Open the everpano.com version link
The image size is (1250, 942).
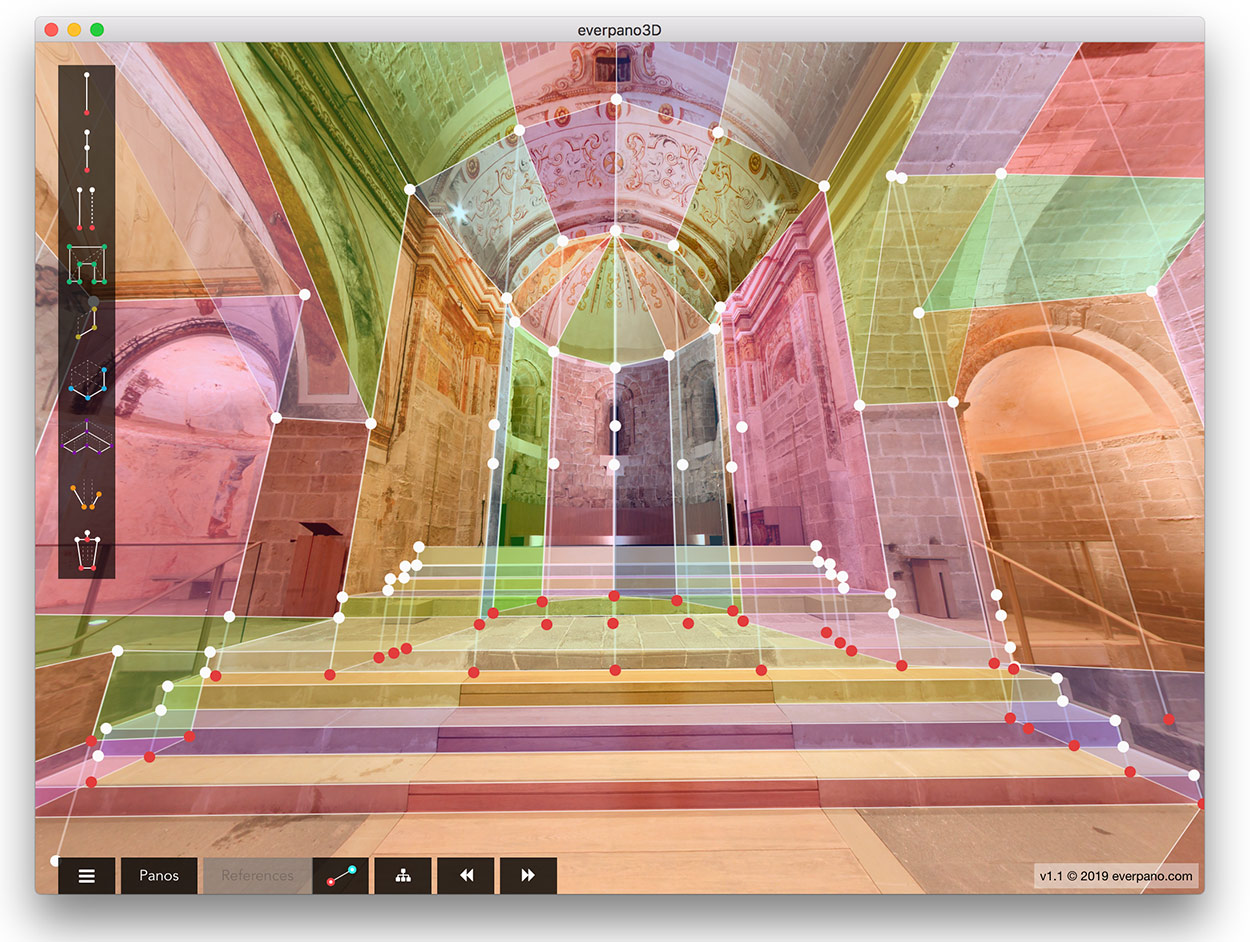tap(1116, 877)
